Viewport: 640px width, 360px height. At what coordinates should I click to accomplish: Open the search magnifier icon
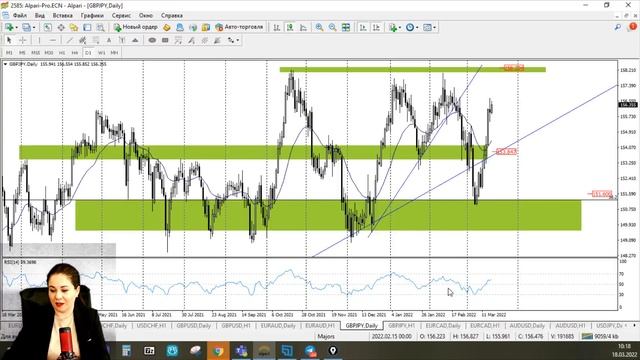tap(618, 27)
